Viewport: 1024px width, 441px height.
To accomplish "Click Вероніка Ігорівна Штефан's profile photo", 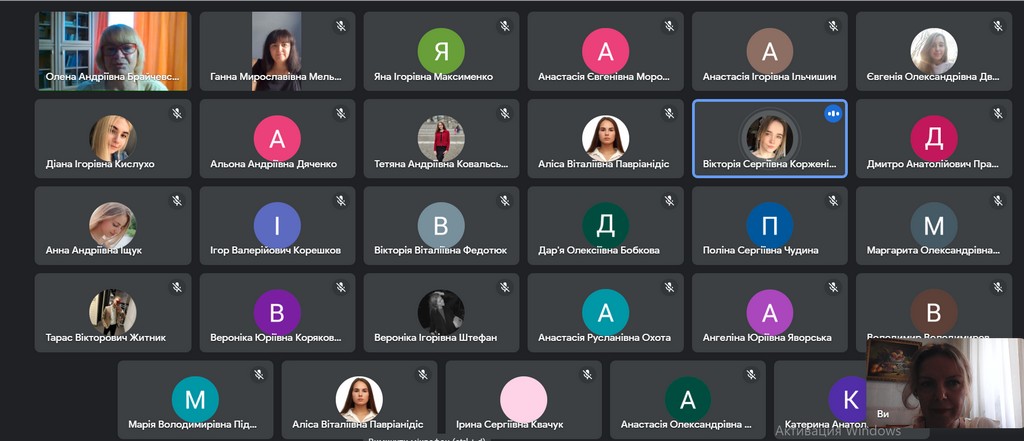I will click(x=441, y=312).
